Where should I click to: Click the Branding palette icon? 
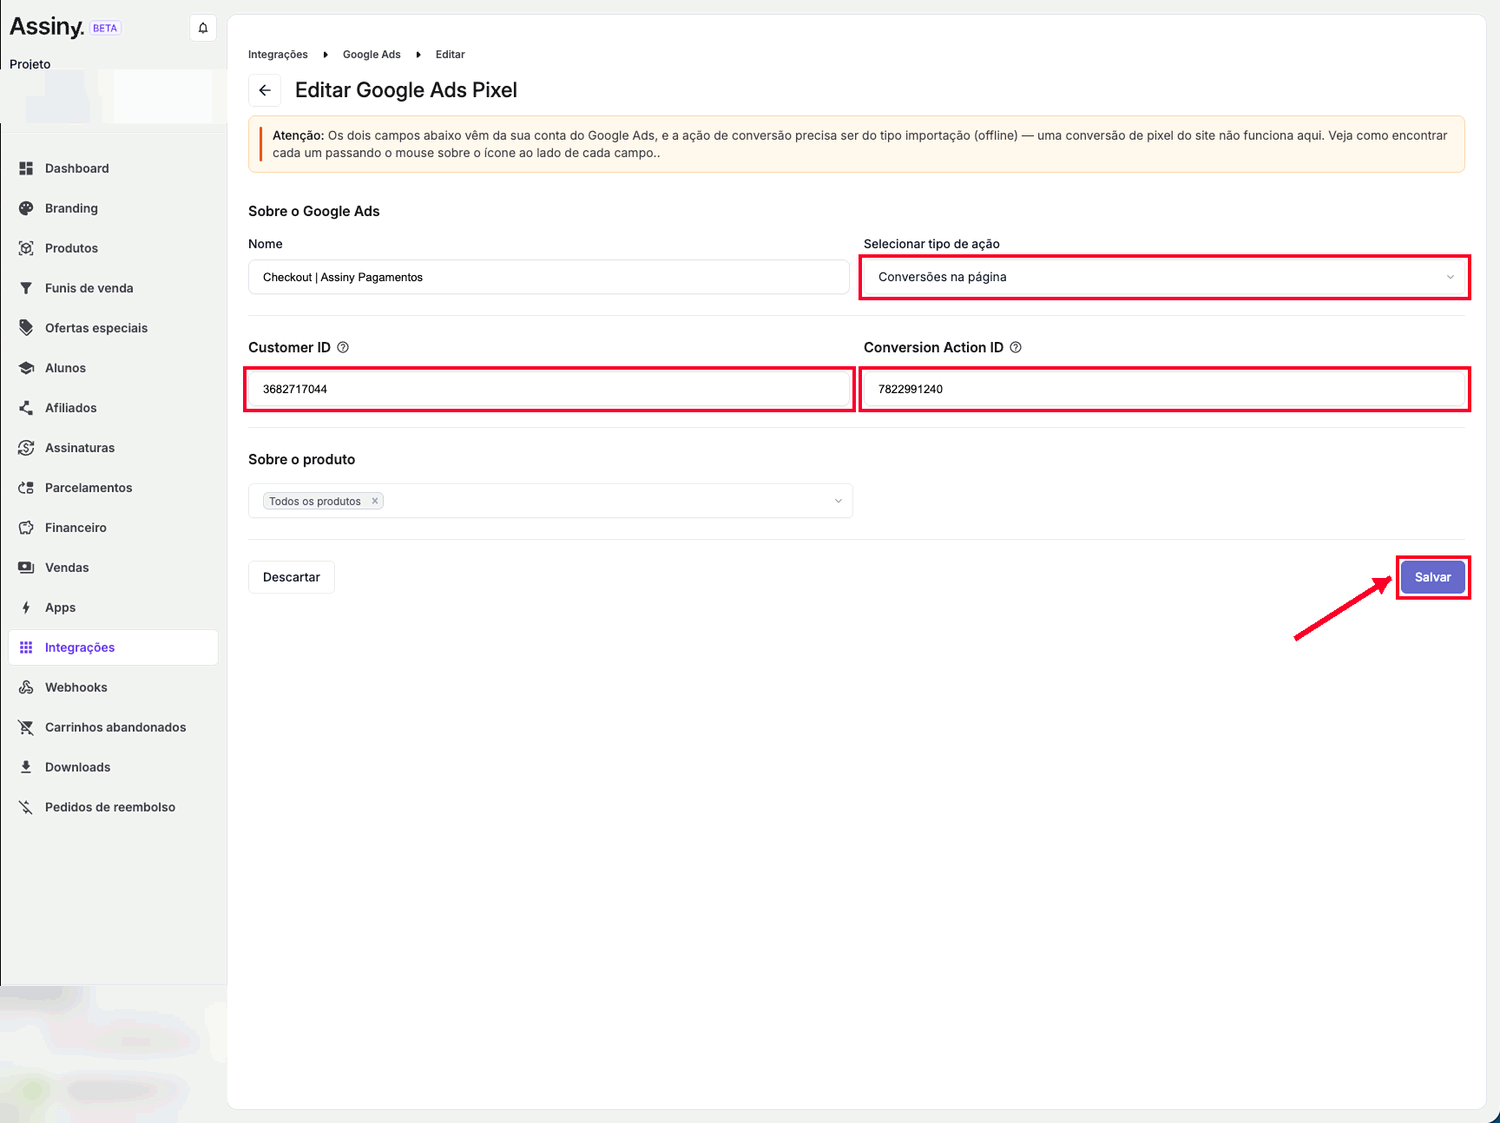(x=26, y=208)
